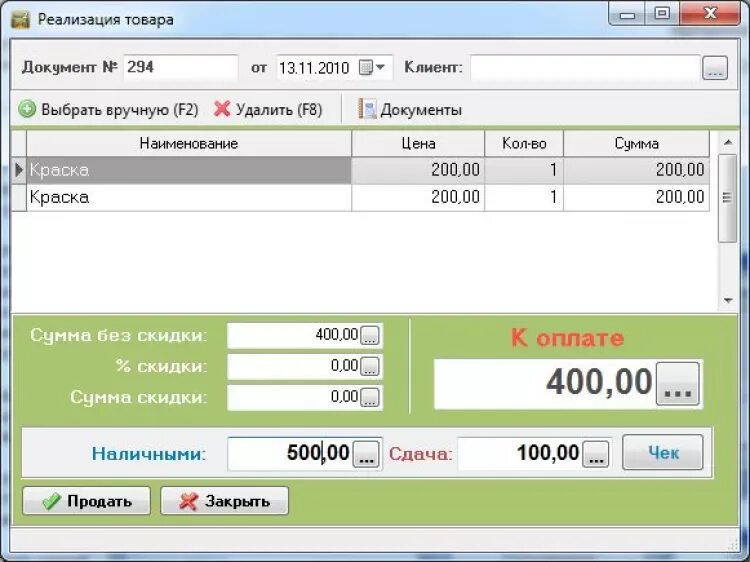
Task: Click the 'Сумма' column header
Action: point(637,143)
